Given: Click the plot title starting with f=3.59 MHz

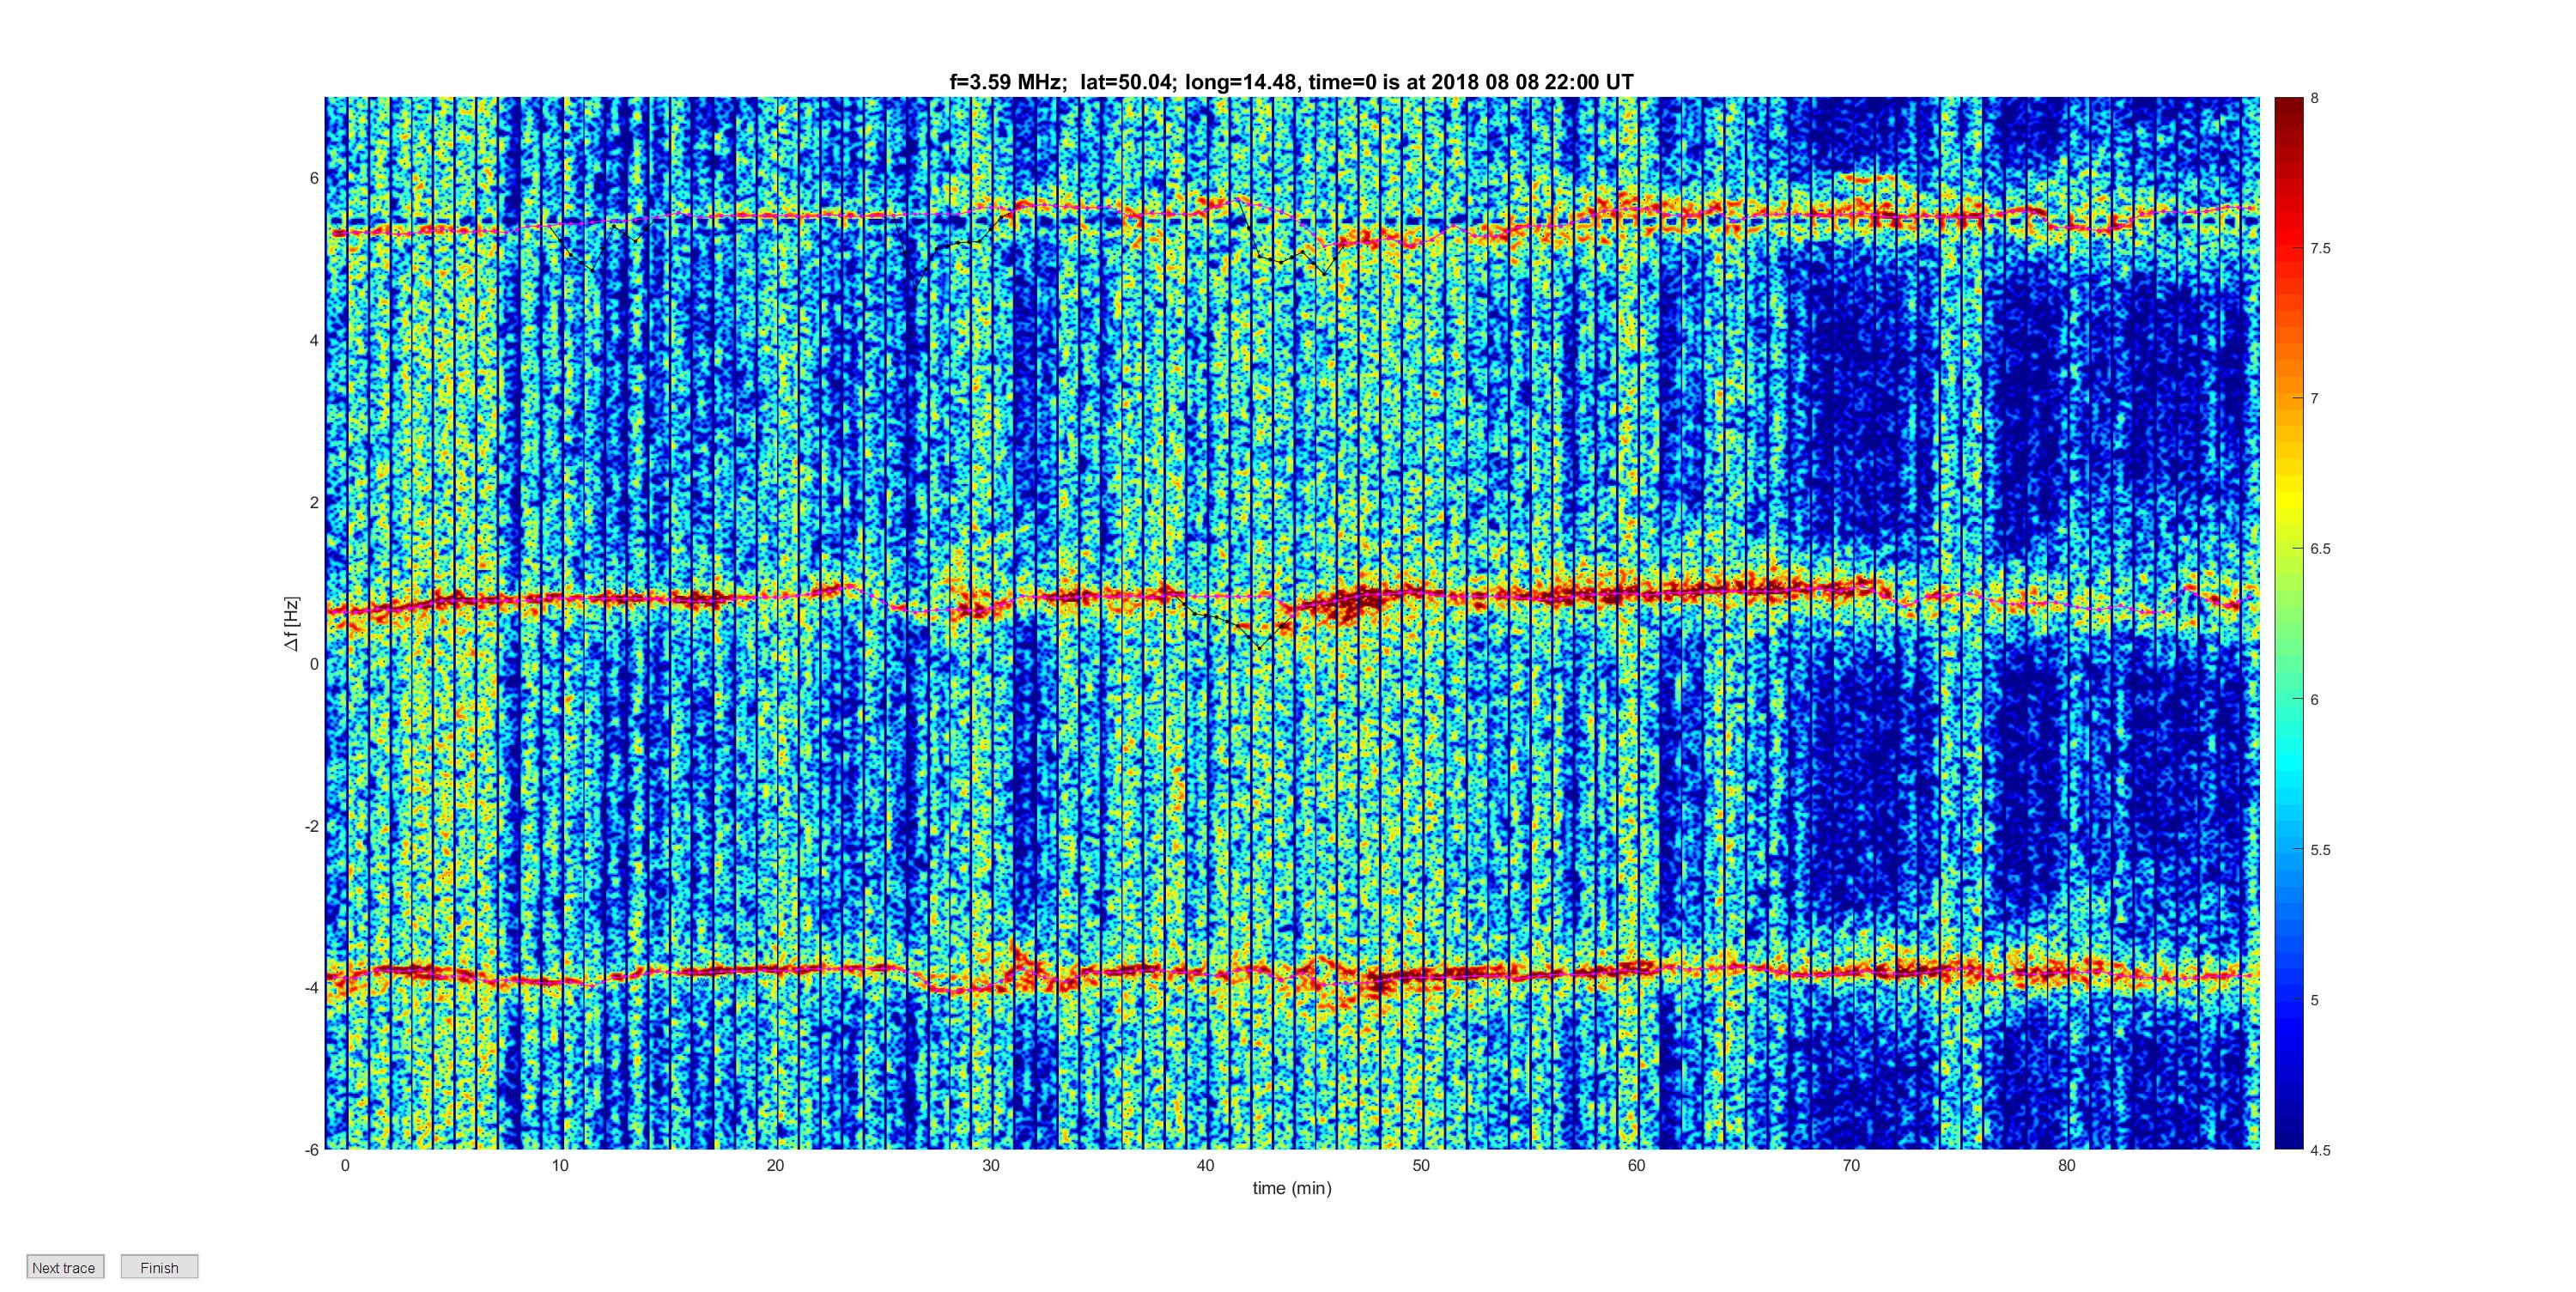Looking at the screenshot, I should tap(1291, 82).
